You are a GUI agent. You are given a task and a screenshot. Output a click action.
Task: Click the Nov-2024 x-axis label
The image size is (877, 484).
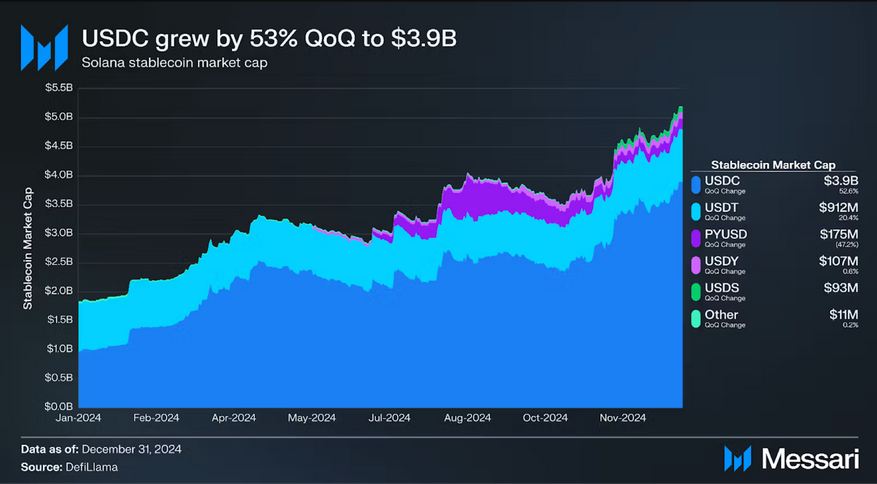click(x=621, y=417)
